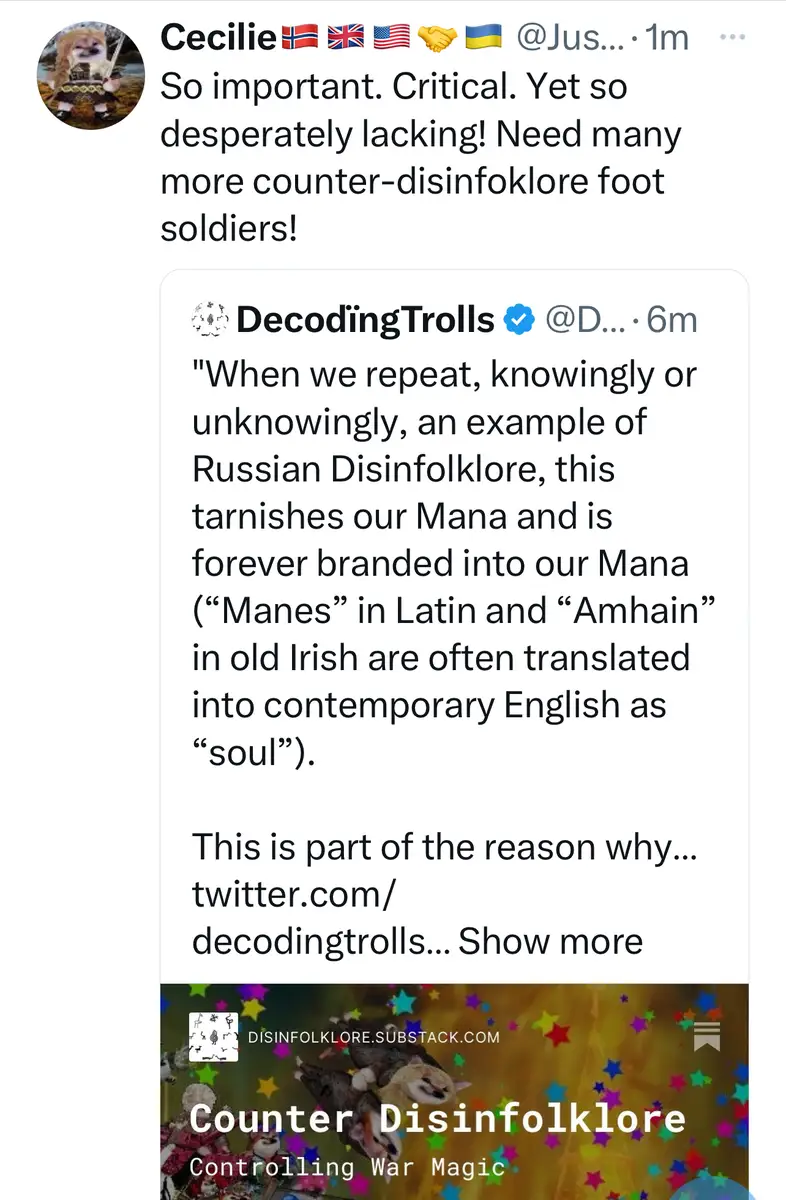
Task: Click the Substack publication logo on card
Action: [x=213, y=1036]
